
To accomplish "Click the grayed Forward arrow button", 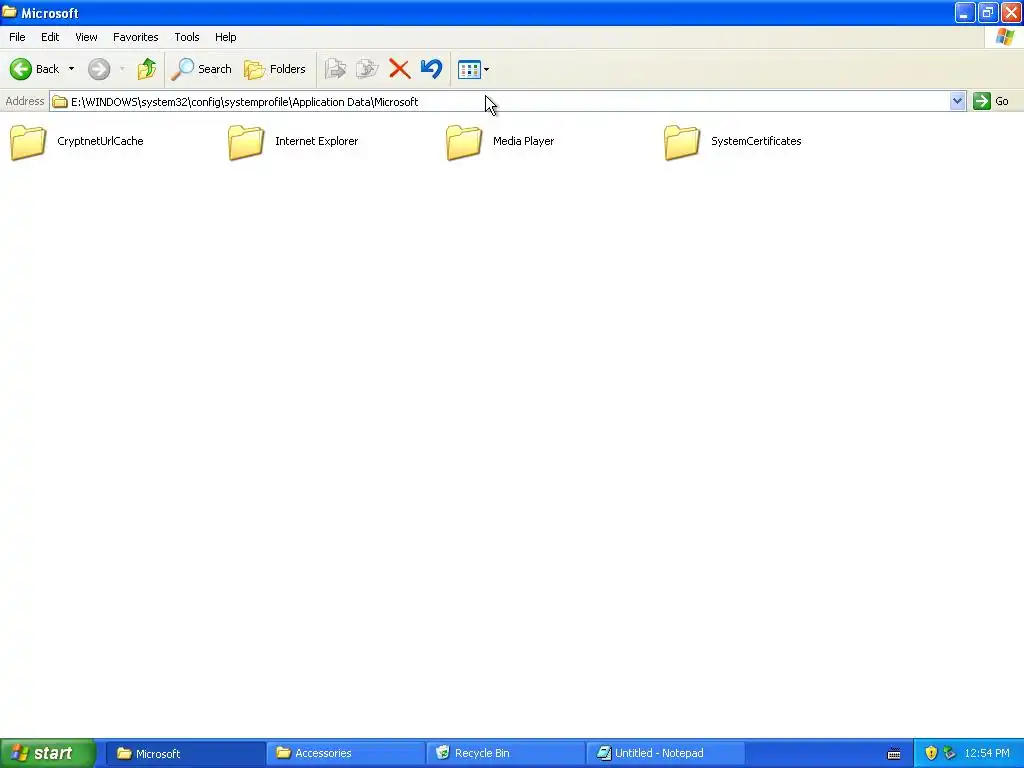I will coord(99,69).
